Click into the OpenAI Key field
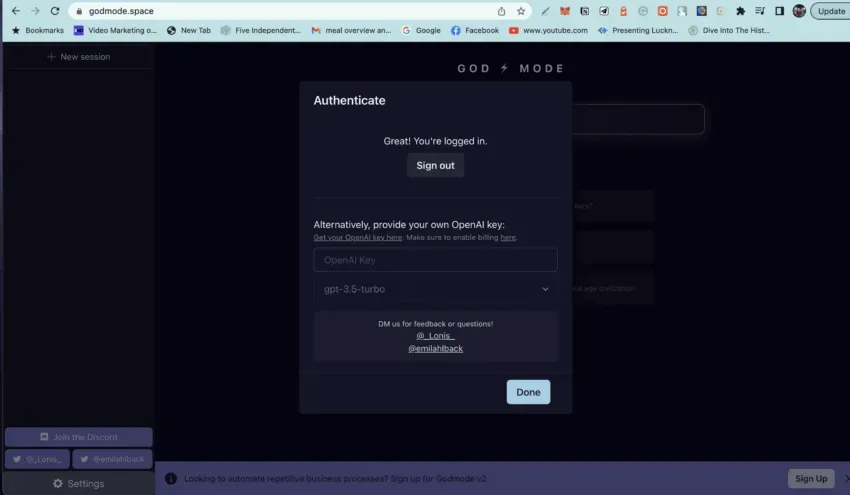This screenshot has width=850, height=495. [x=435, y=260]
